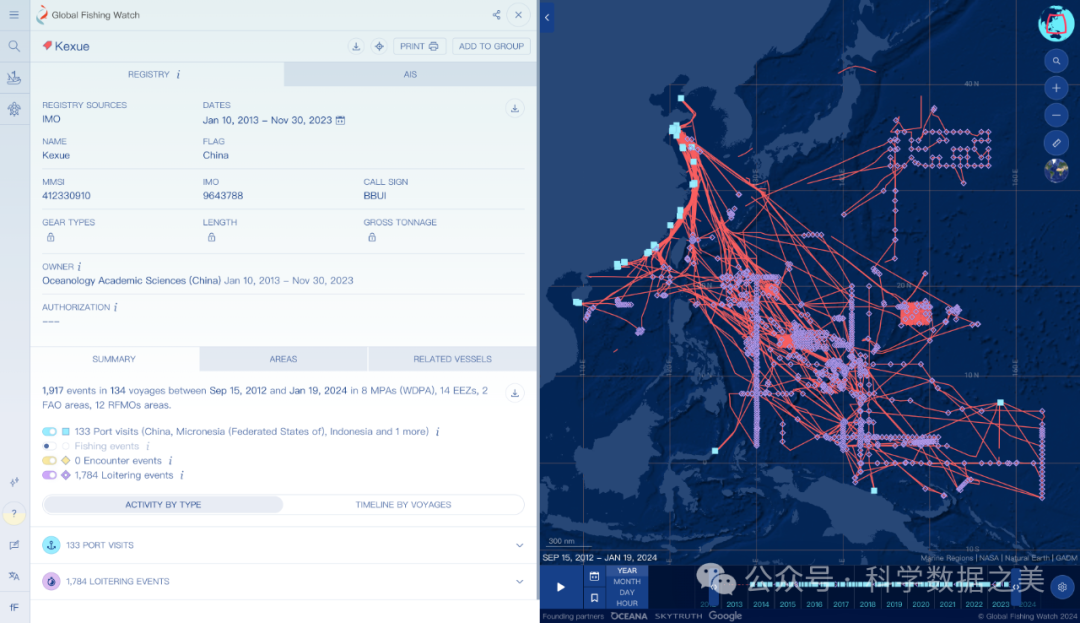Click the locate vessel on map icon

point(379,46)
